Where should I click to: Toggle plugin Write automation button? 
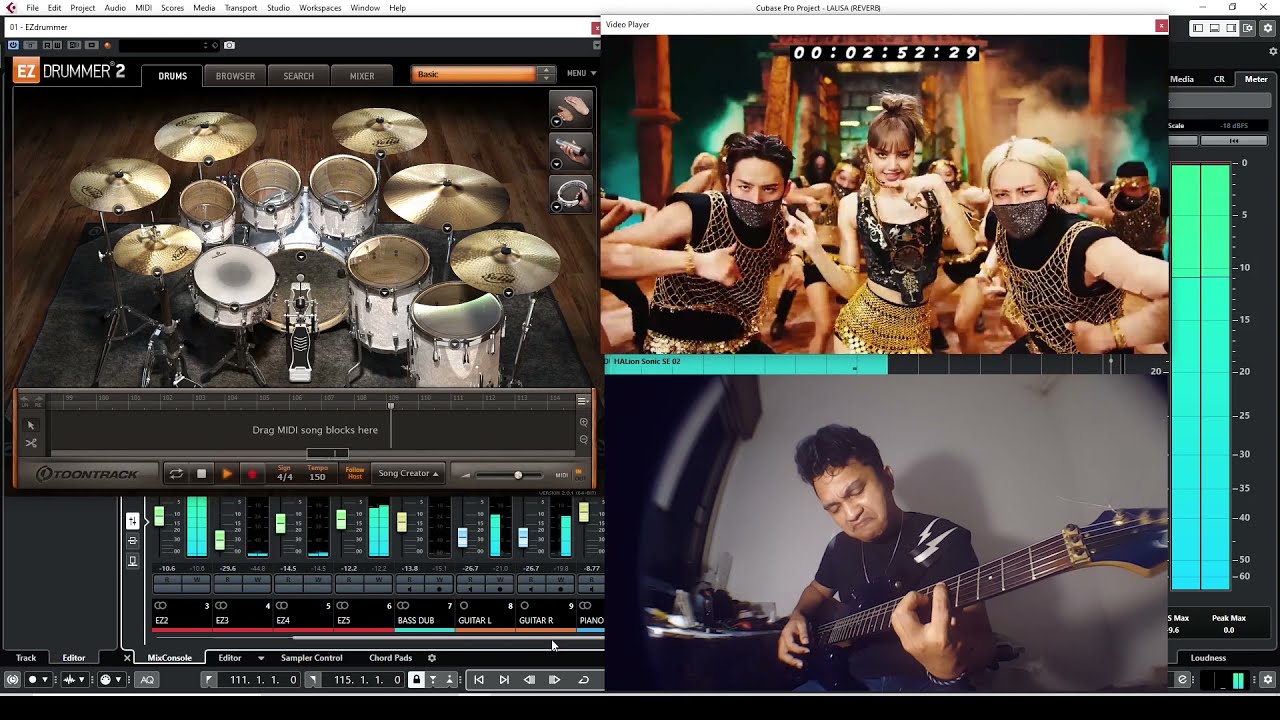pos(59,45)
